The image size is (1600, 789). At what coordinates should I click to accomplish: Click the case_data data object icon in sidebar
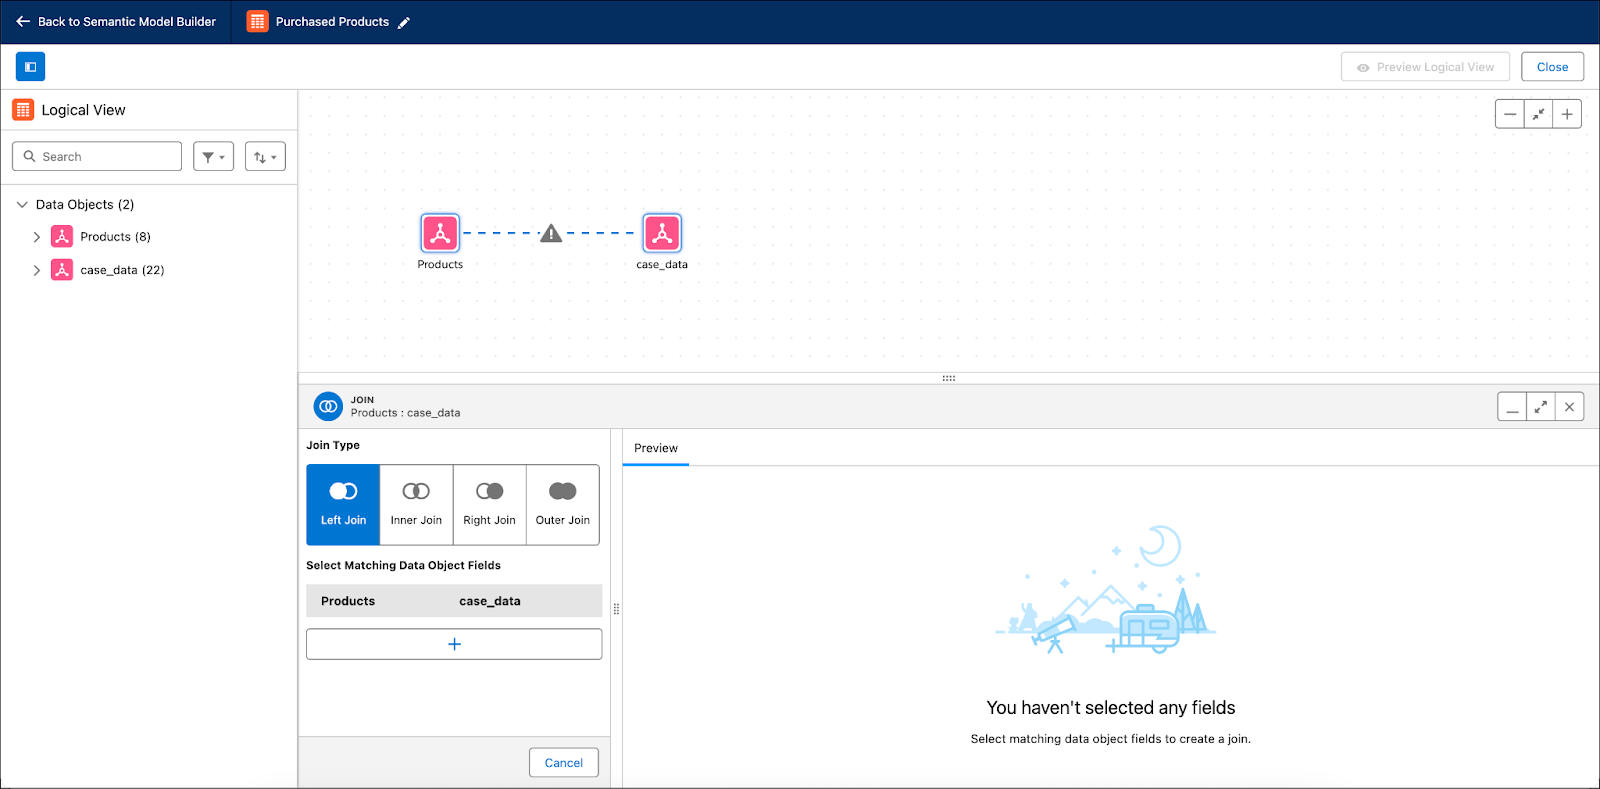[x=62, y=270]
